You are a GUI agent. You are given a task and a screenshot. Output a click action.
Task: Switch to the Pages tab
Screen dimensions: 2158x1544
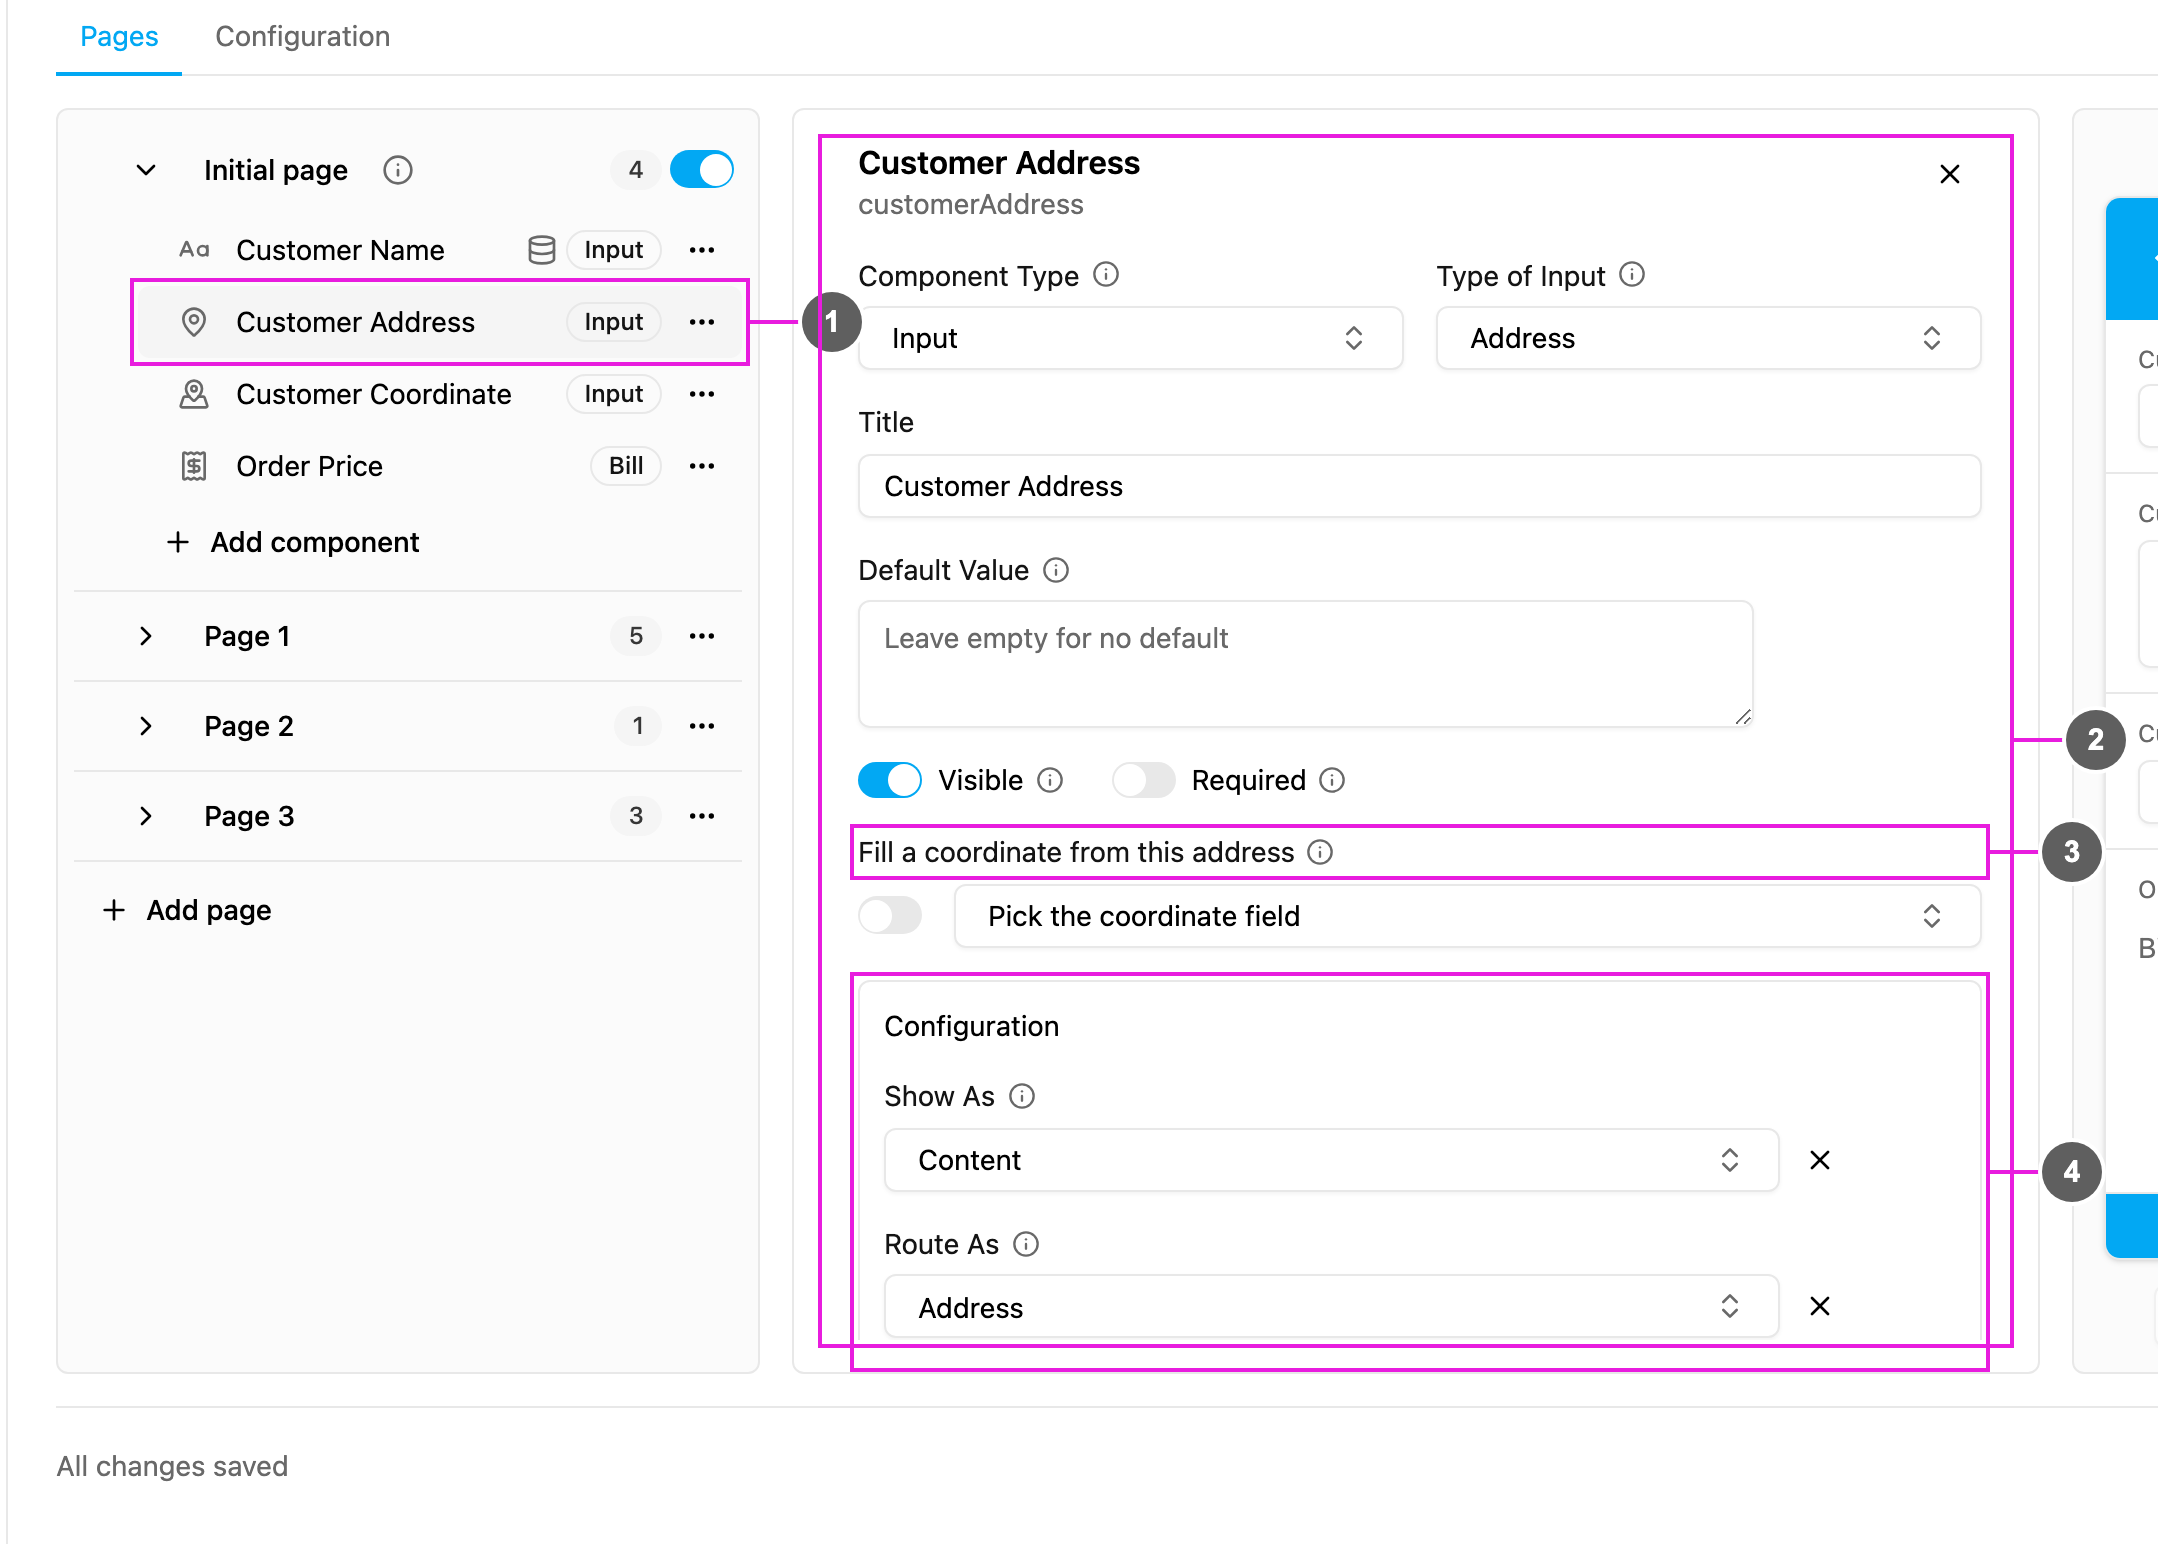coord(119,37)
